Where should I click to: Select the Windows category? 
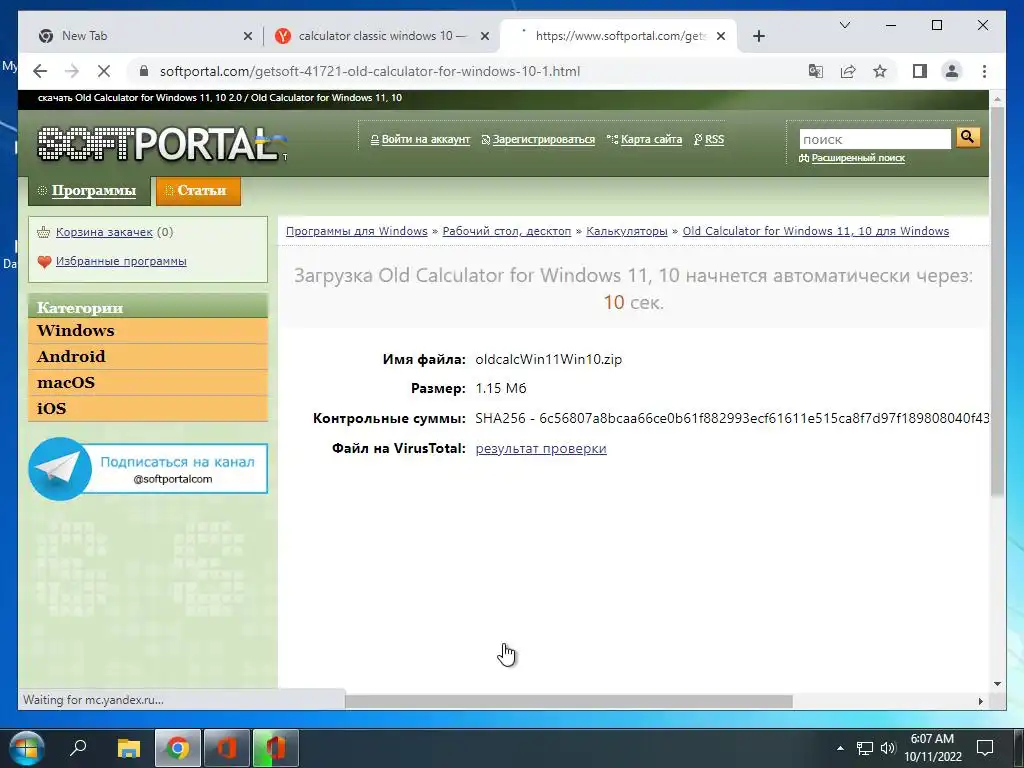(x=148, y=330)
